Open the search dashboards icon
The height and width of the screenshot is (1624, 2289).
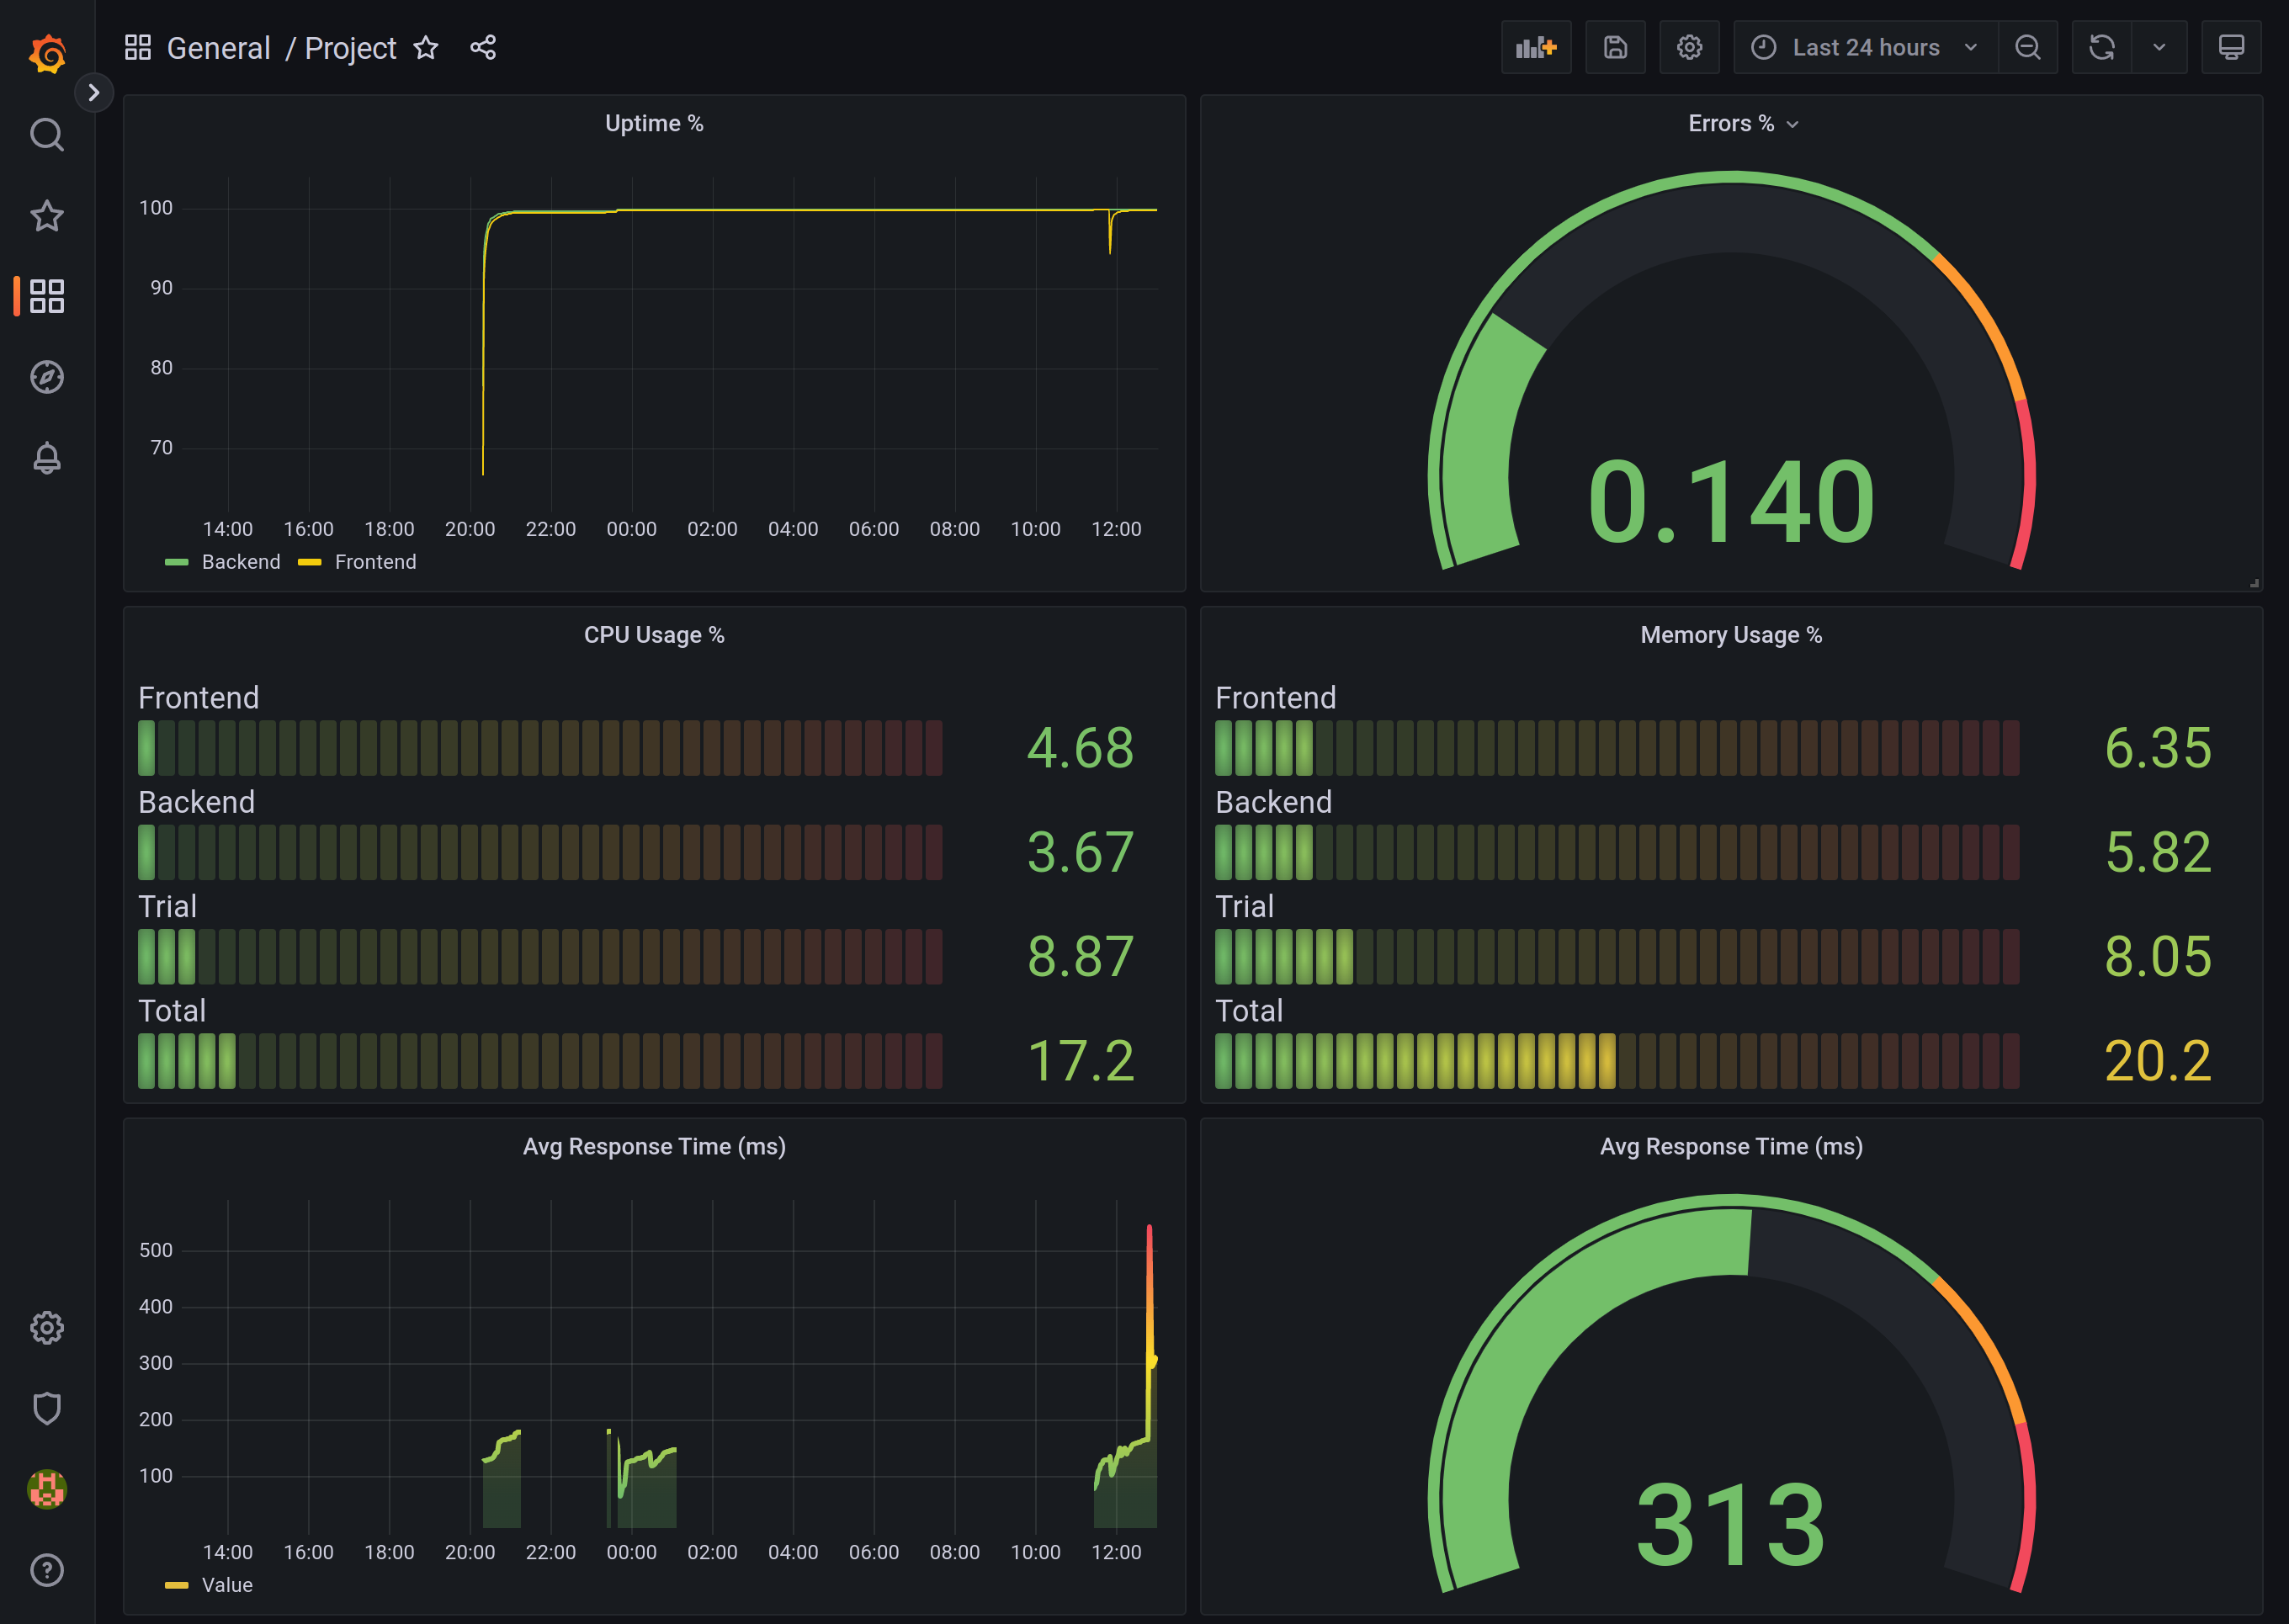(x=47, y=134)
